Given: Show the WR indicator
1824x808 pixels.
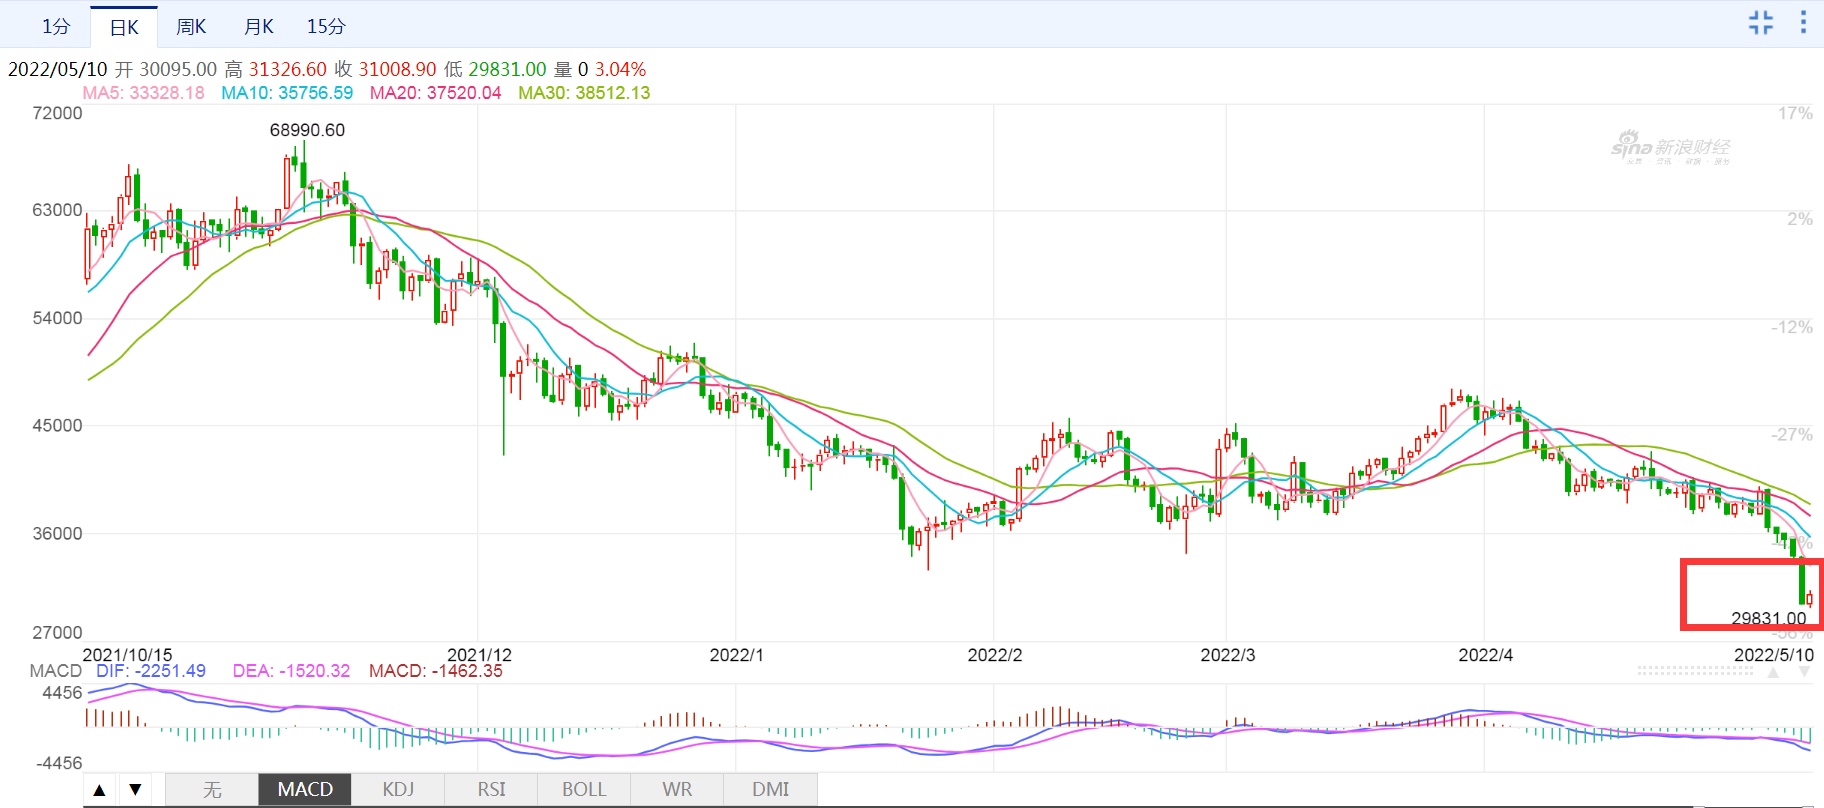Looking at the screenshot, I should (x=677, y=790).
